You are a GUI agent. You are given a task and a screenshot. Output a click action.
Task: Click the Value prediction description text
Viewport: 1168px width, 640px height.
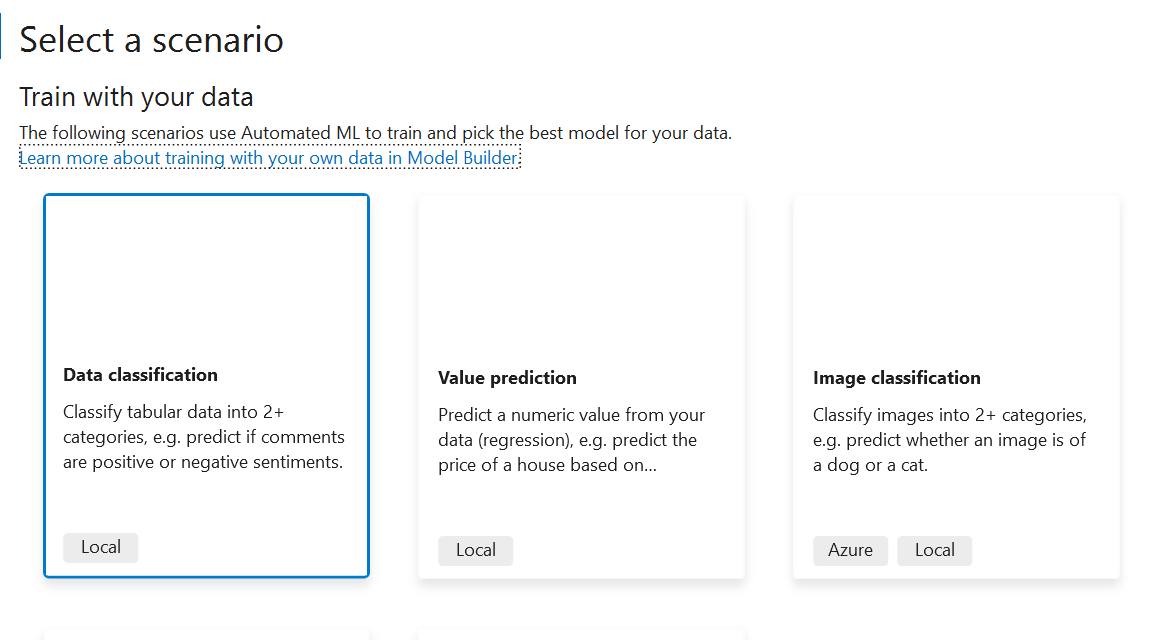pos(572,439)
